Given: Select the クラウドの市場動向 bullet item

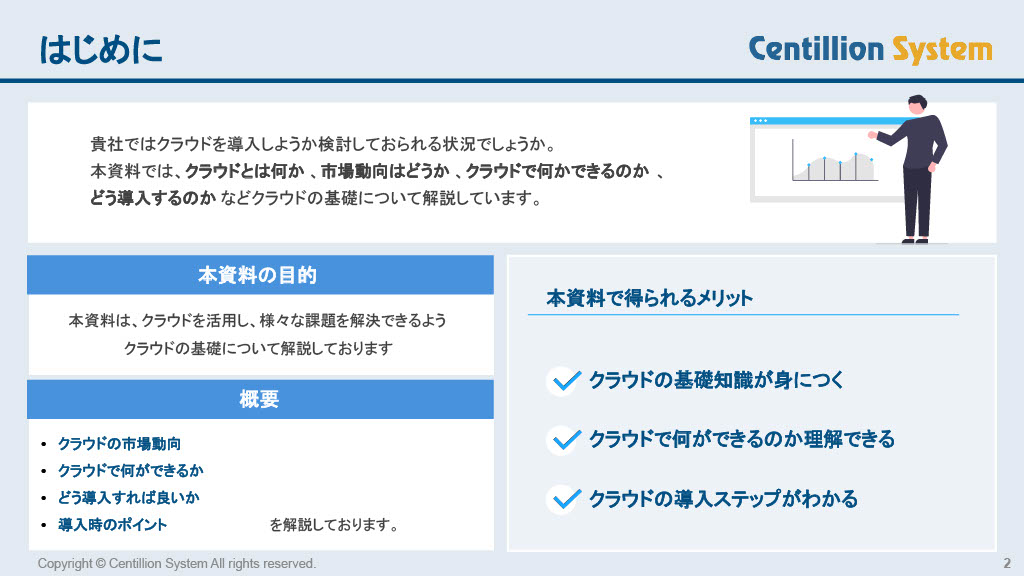Looking at the screenshot, I should (119, 444).
